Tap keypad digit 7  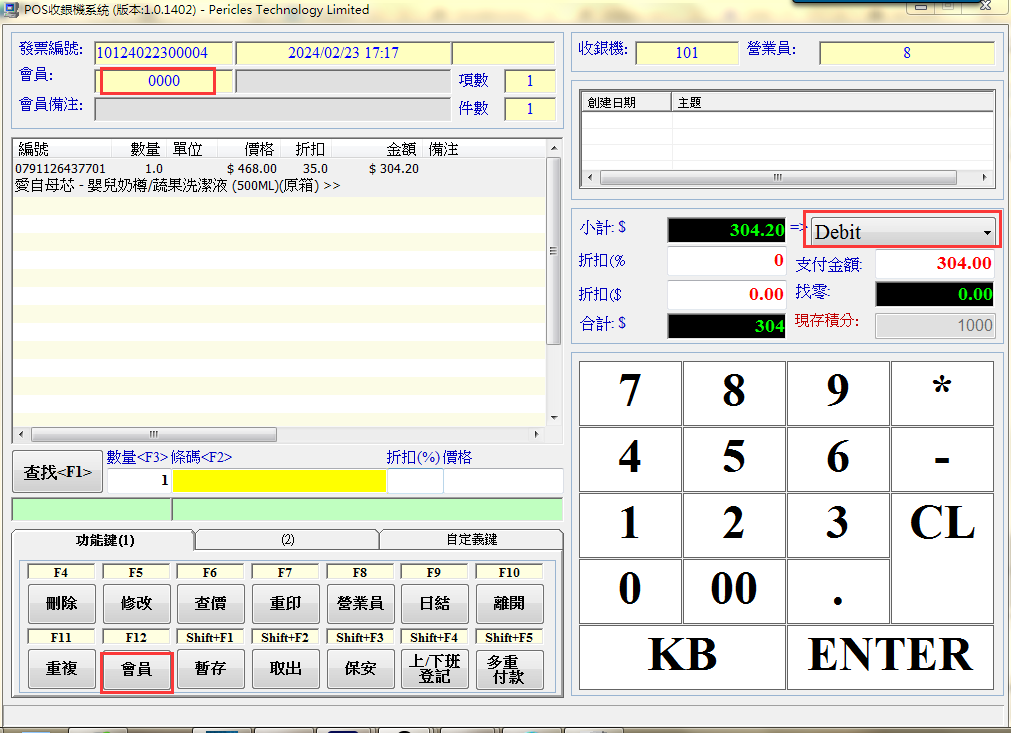630,393
